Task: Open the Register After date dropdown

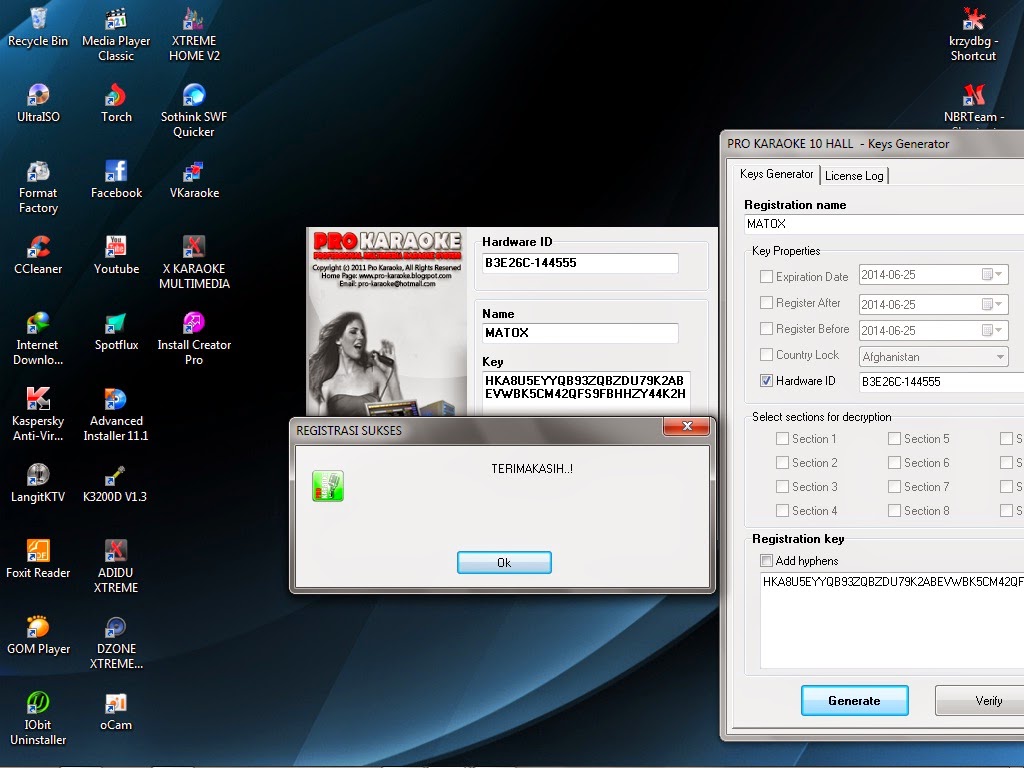Action: click(x=993, y=304)
